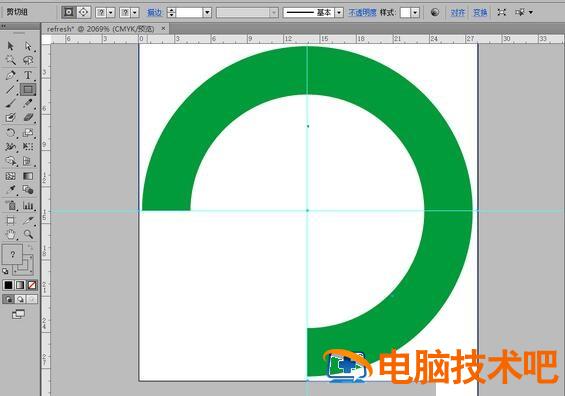Open the 基本 brush definition dropdown
This screenshot has width=565, height=396.
[x=339, y=13]
